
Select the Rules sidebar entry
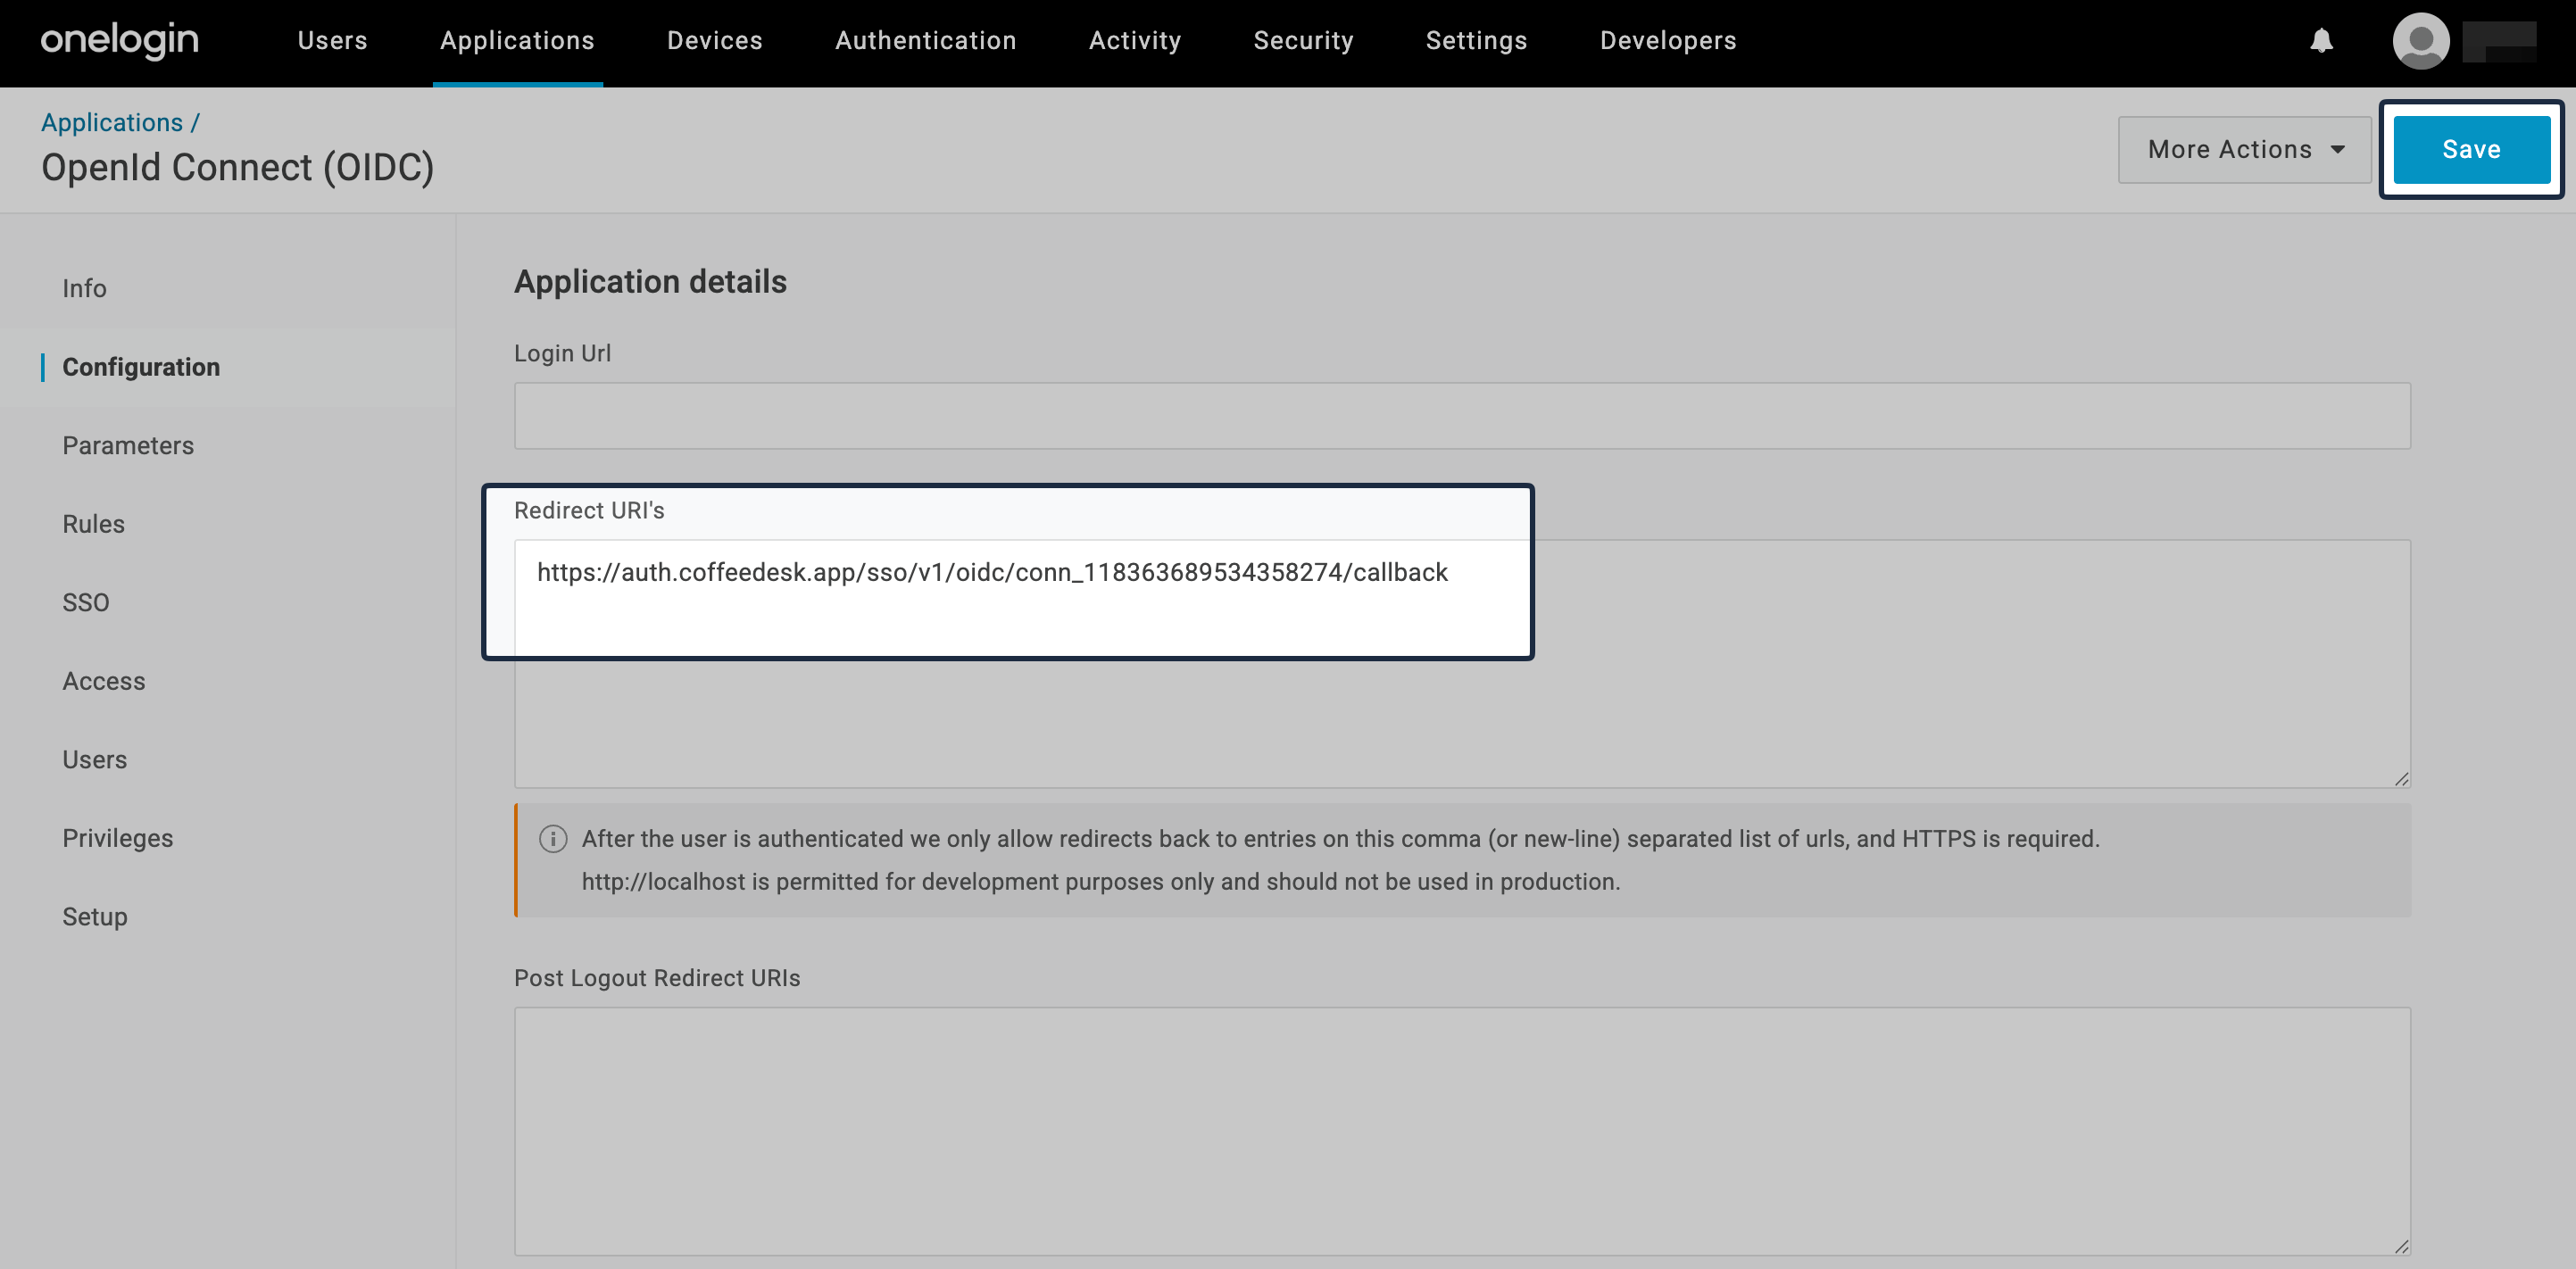[x=93, y=523]
